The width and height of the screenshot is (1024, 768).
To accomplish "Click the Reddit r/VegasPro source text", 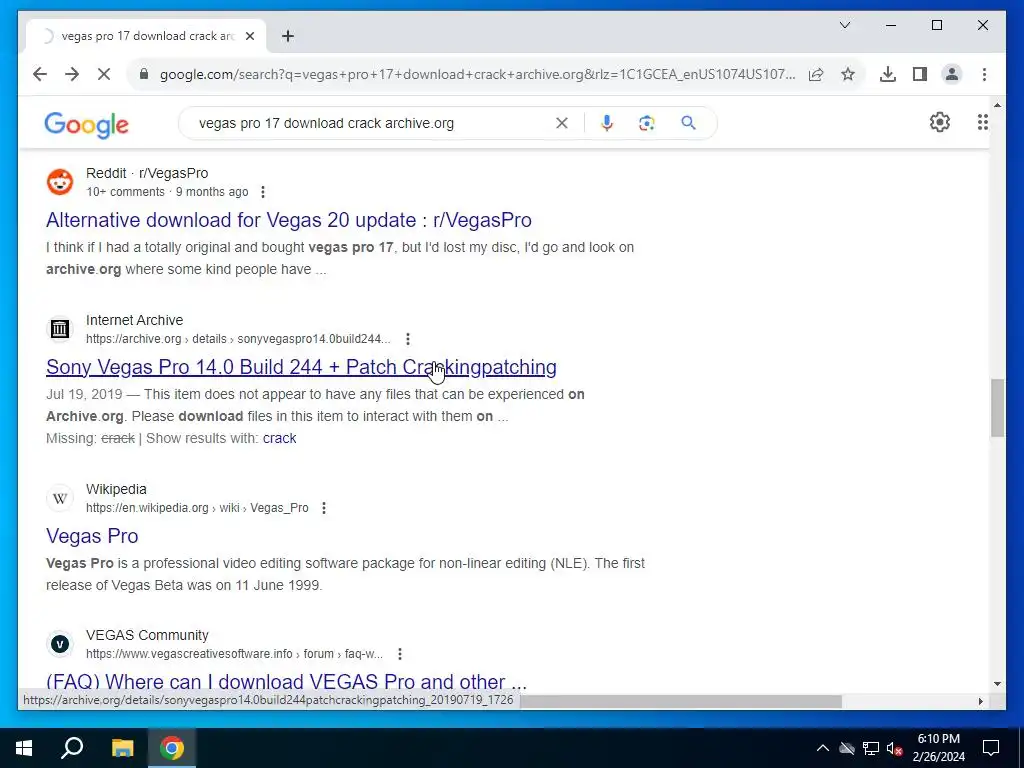I will pos(147,173).
